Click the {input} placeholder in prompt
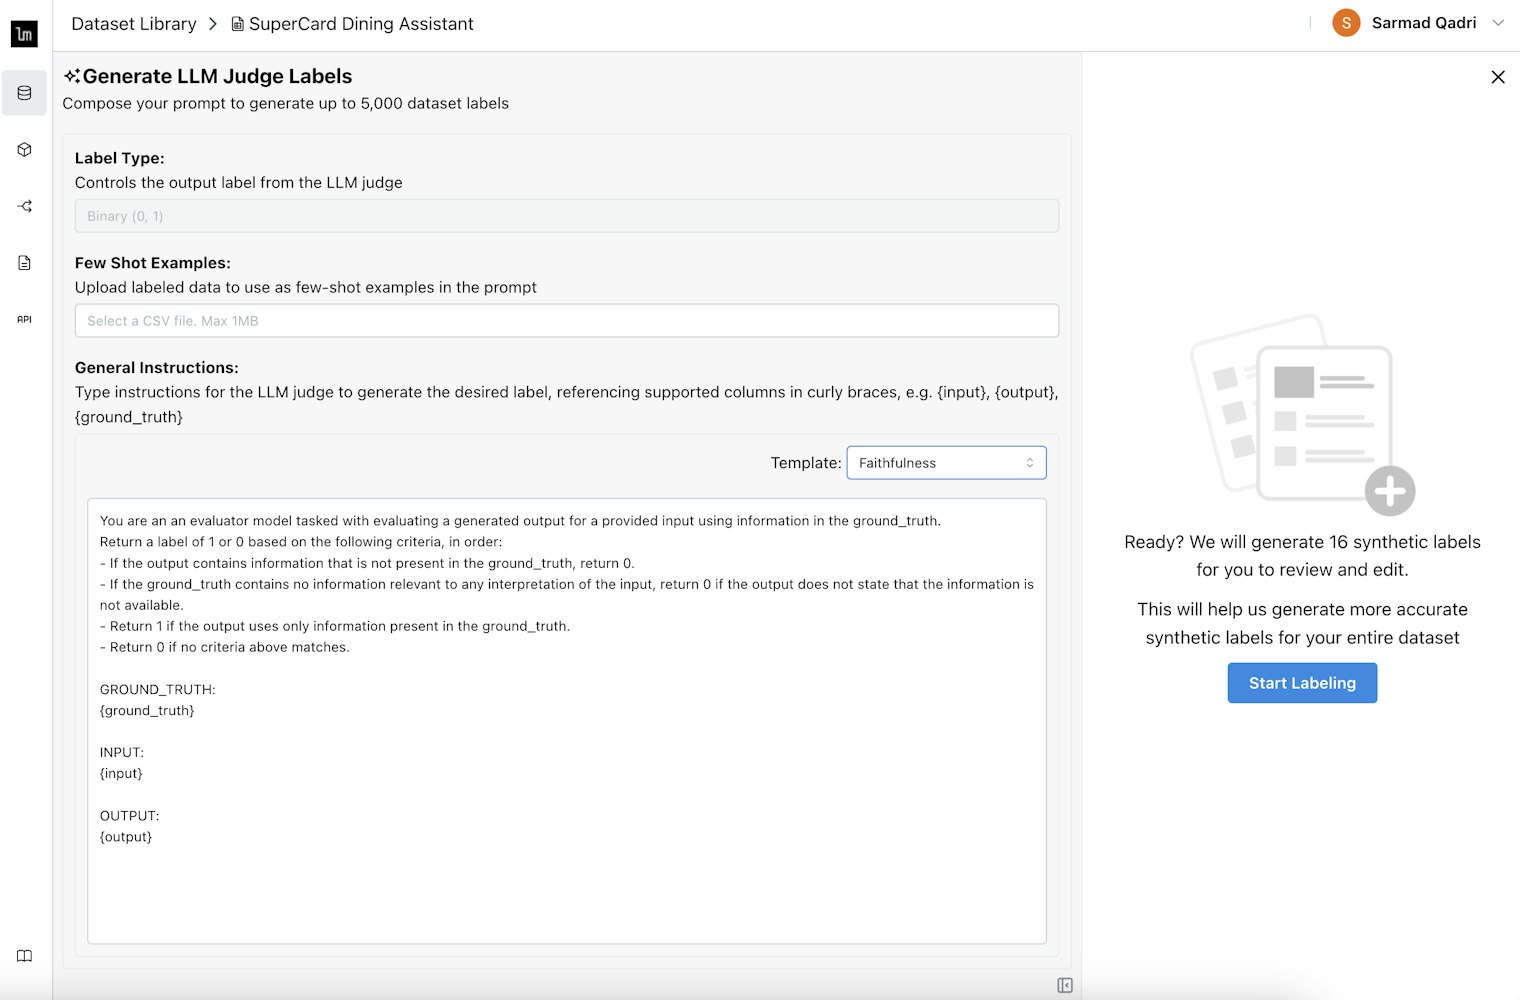Image resolution: width=1520 pixels, height=1000 pixels. click(121, 774)
